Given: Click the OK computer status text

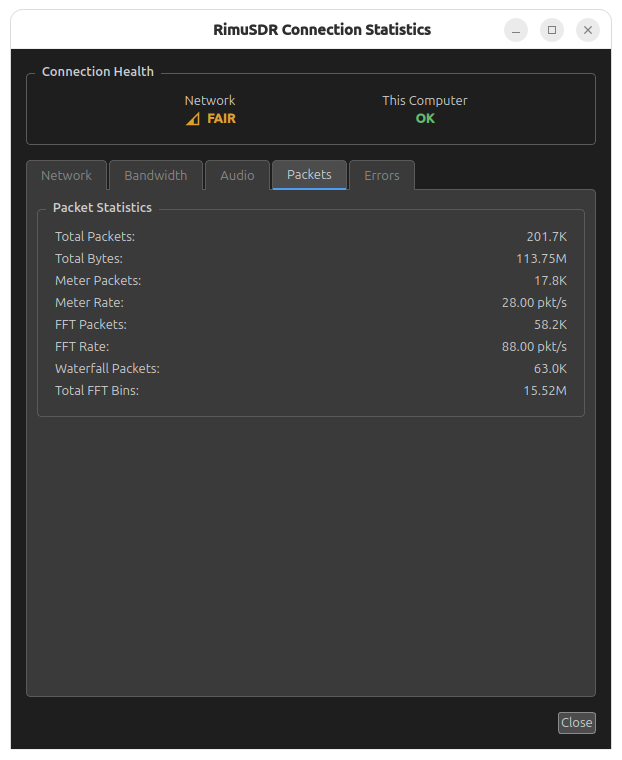Looking at the screenshot, I should click(x=425, y=119).
